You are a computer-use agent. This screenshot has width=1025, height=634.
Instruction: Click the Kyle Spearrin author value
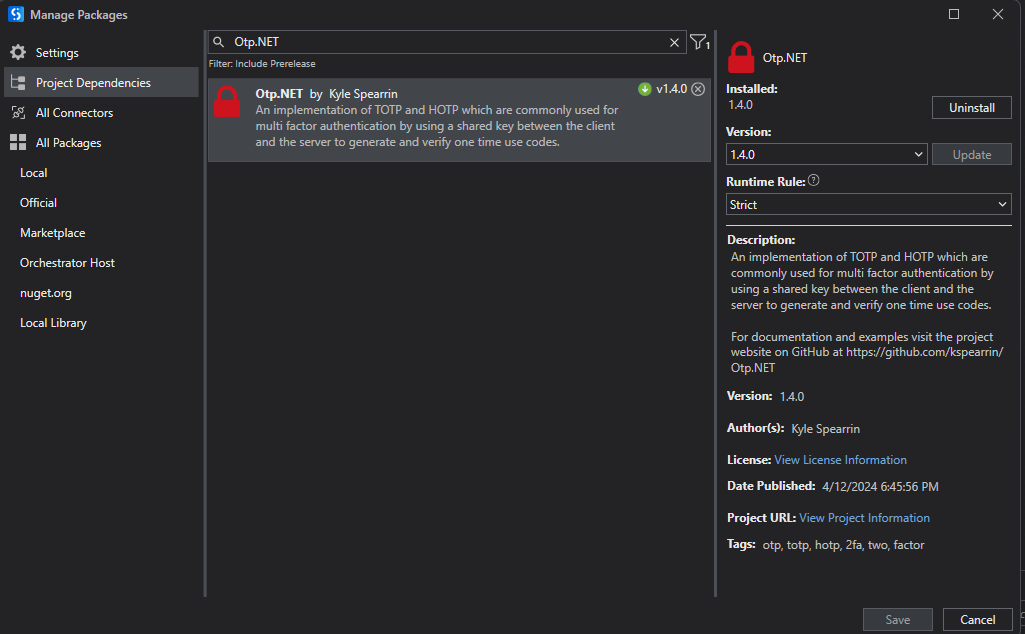pyautogui.click(x=826, y=429)
